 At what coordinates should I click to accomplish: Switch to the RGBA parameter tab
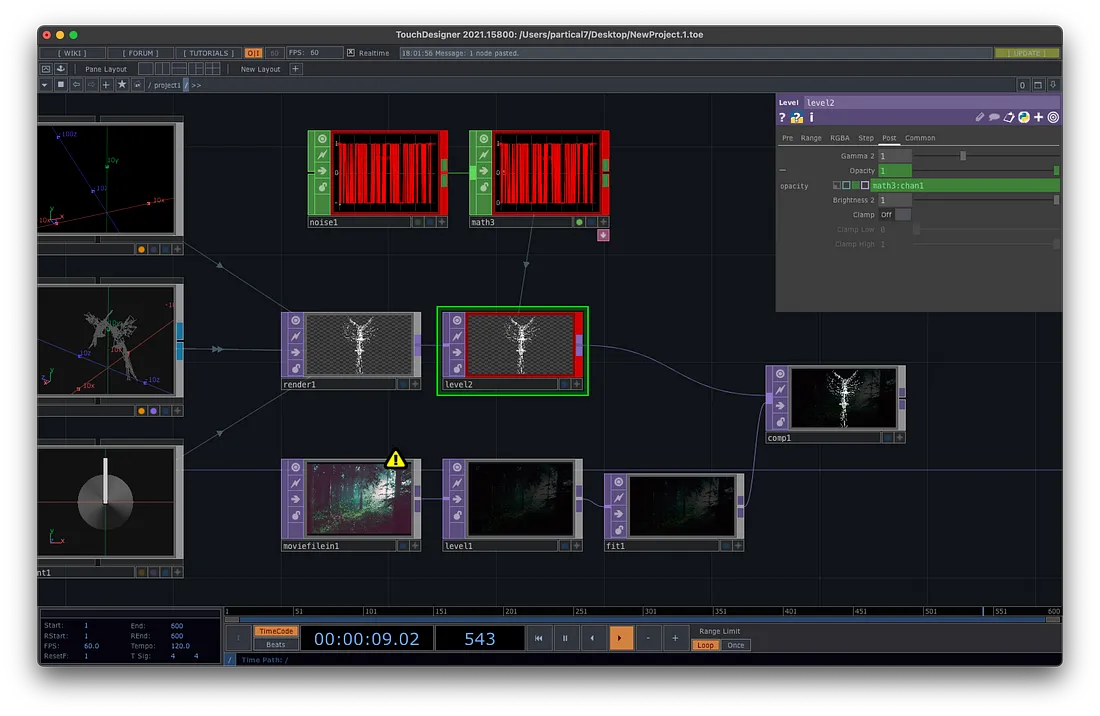point(839,138)
